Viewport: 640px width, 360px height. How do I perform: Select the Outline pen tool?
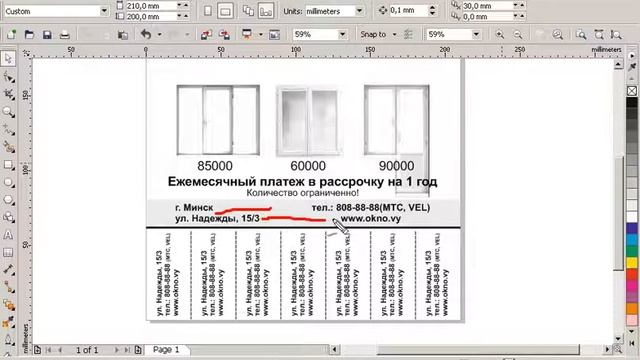(8, 340)
